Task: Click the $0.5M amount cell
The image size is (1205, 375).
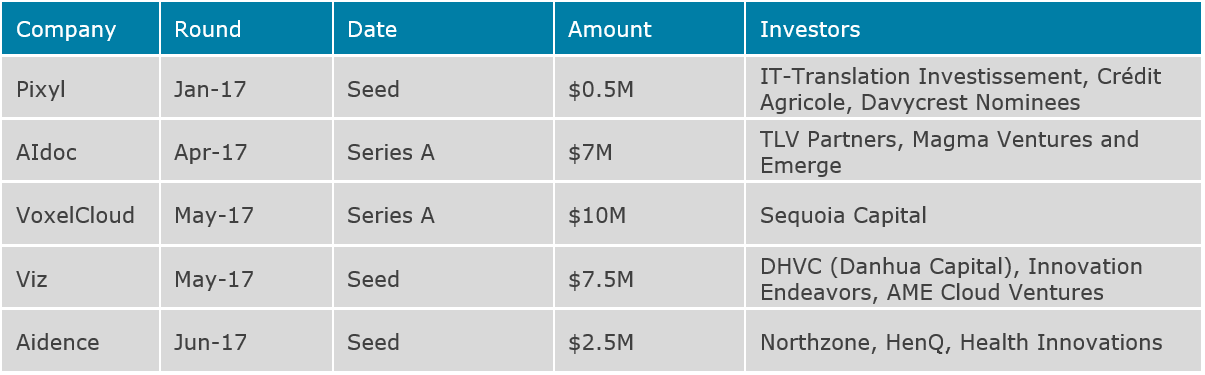Action: (649, 88)
